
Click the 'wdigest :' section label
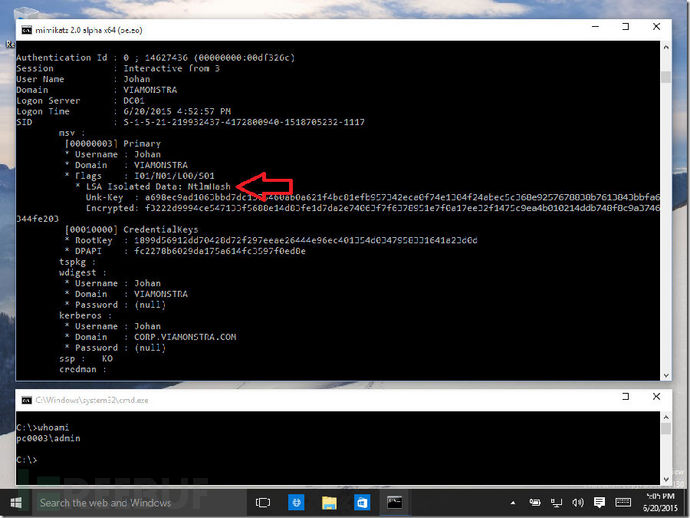(x=83, y=272)
